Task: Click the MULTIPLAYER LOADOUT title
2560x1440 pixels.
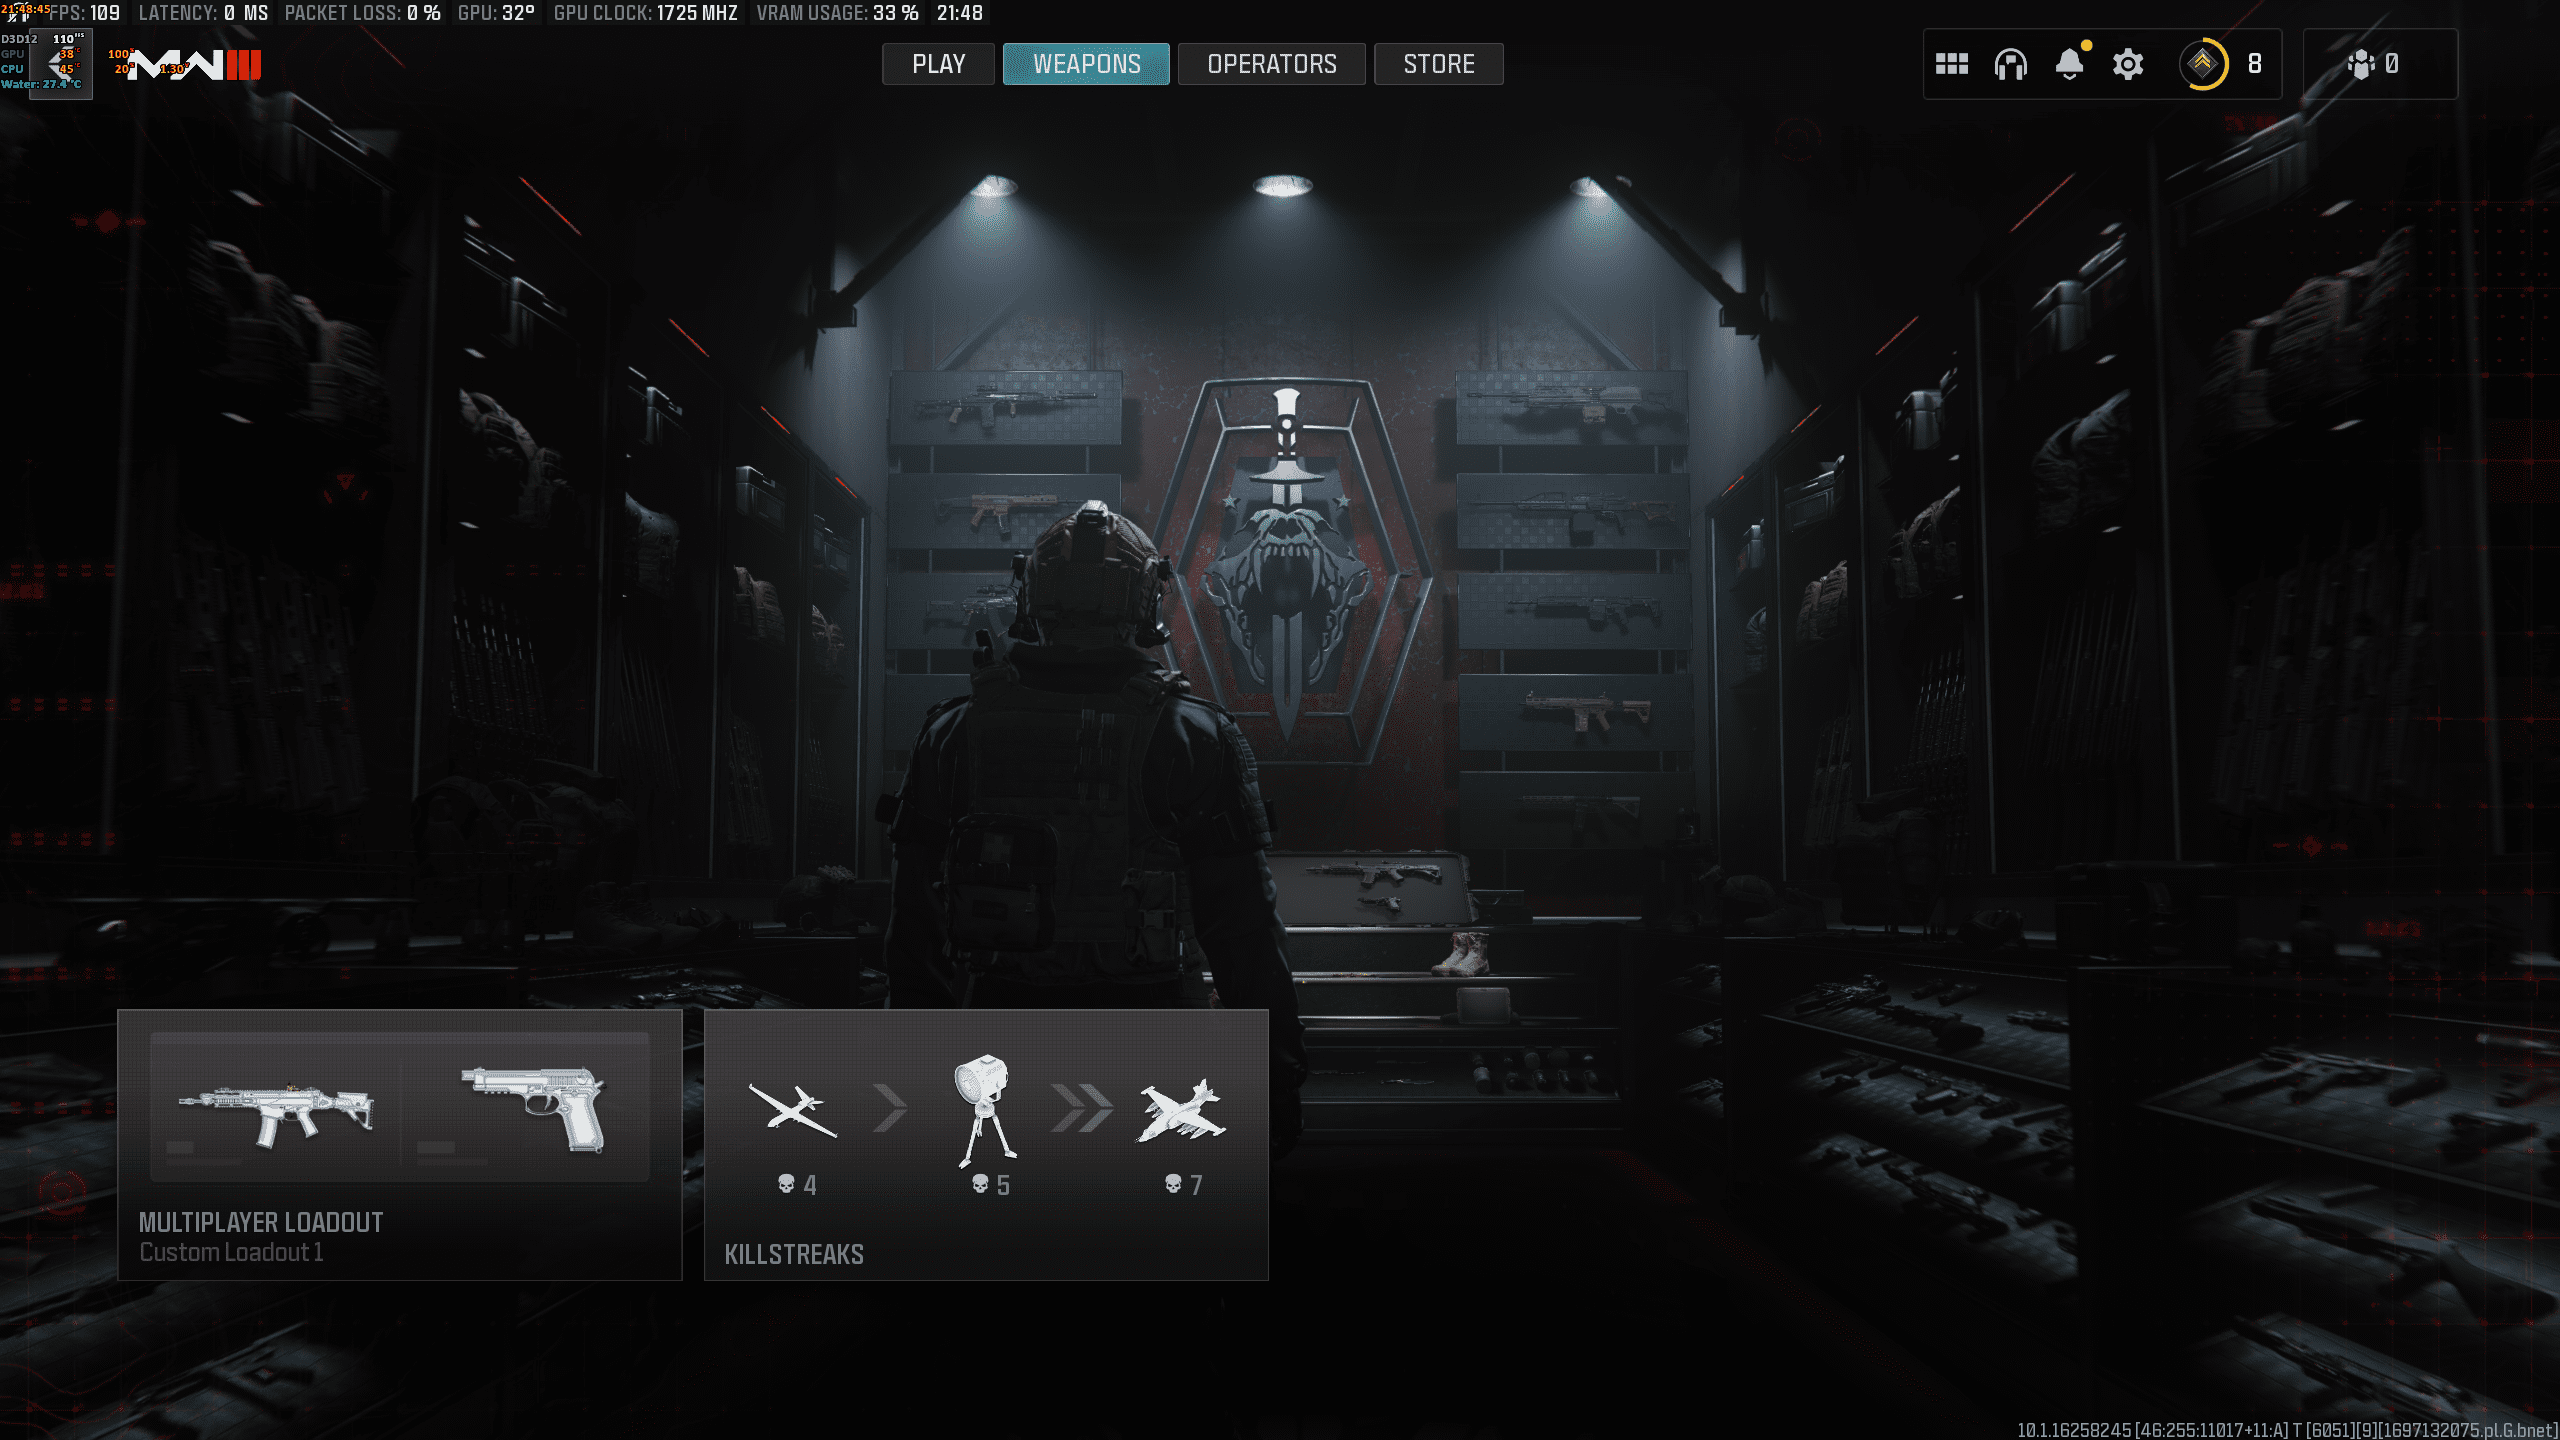Action: tap(261, 1222)
